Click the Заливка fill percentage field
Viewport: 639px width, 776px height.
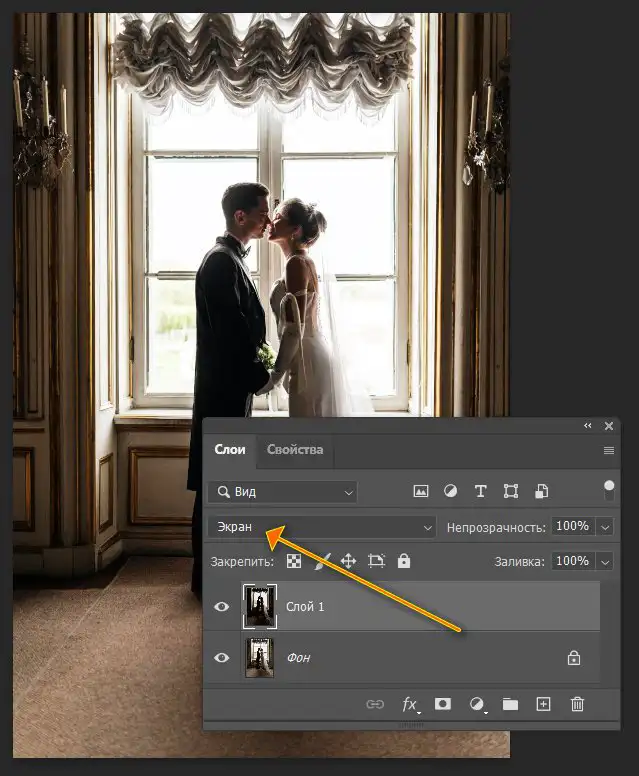[x=573, y=561]
